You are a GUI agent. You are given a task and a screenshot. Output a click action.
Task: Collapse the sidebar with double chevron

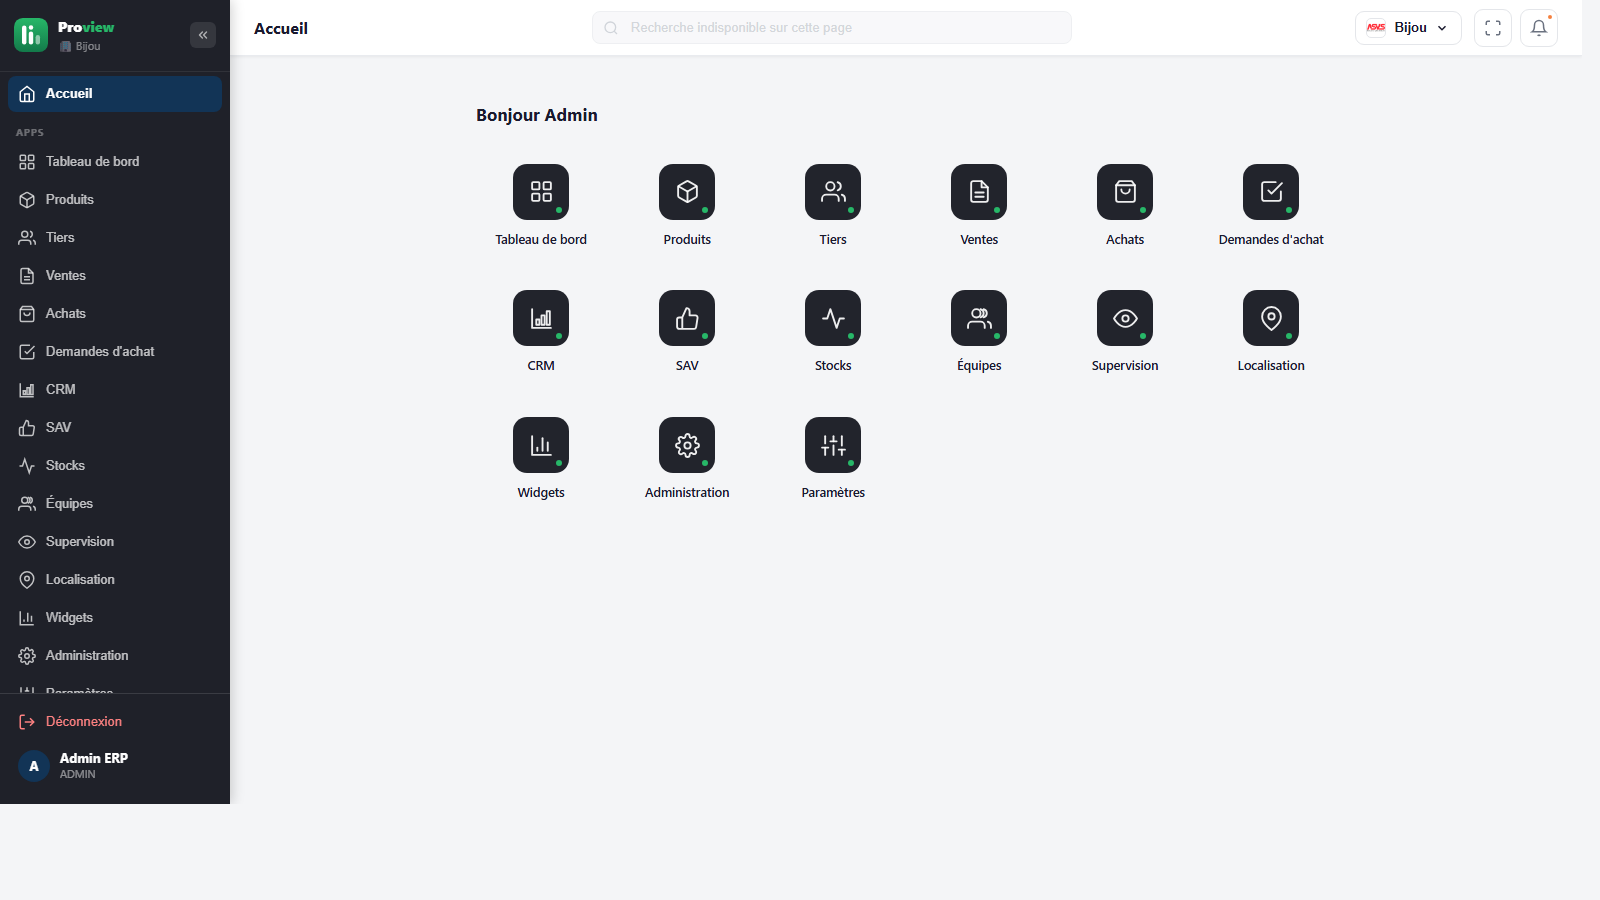(203, 35)
